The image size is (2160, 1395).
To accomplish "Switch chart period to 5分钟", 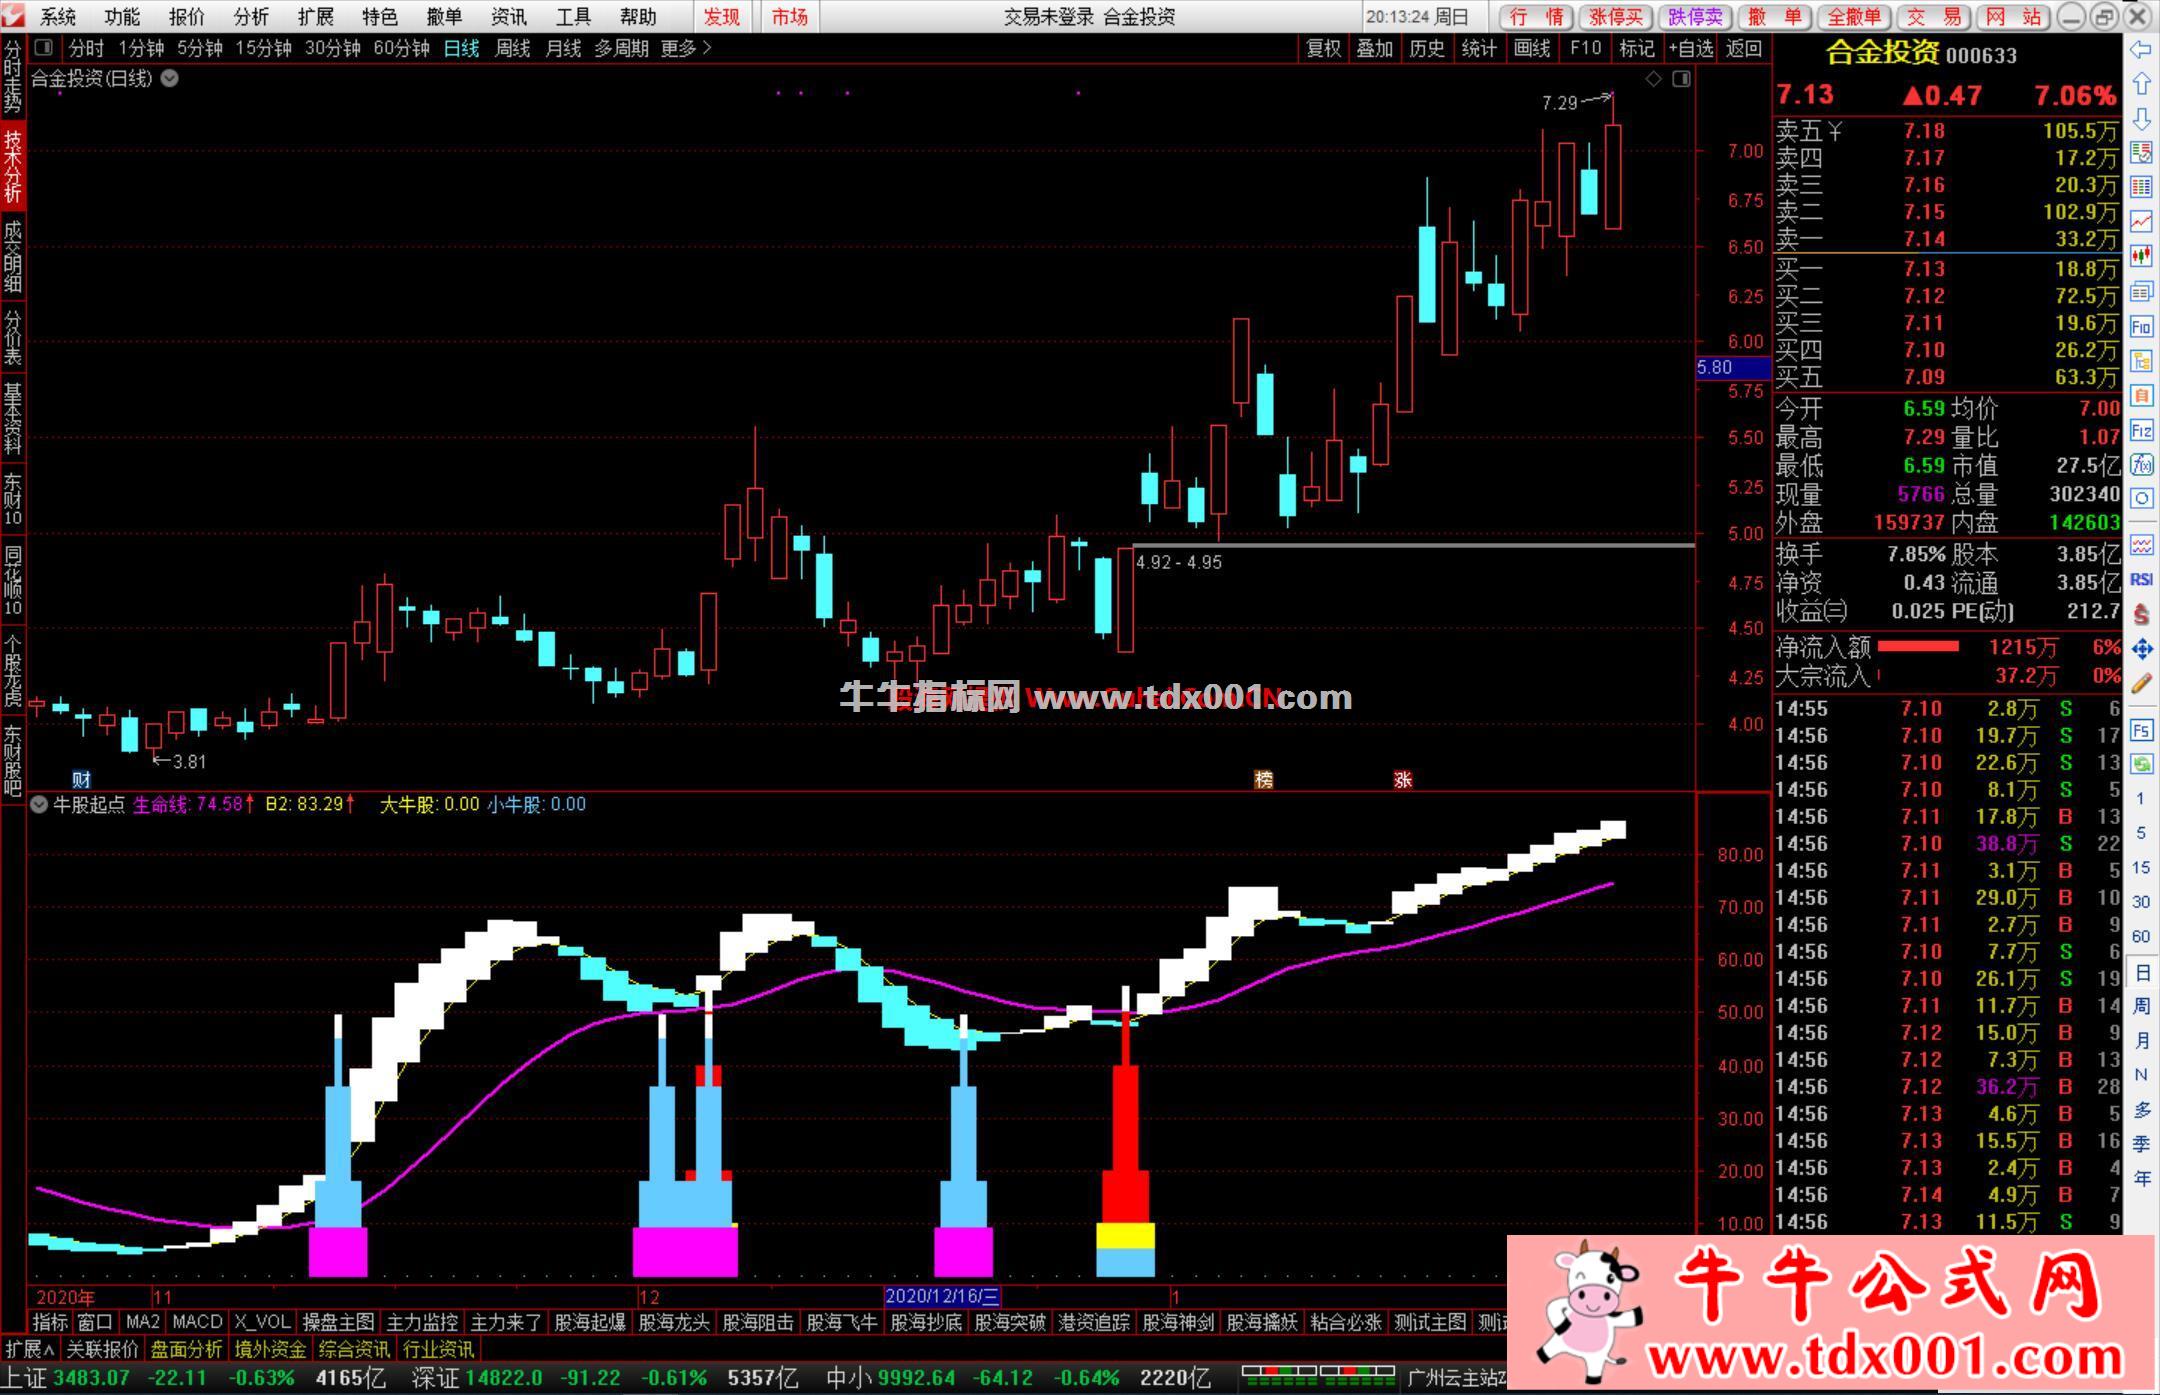I will [200, 48].
